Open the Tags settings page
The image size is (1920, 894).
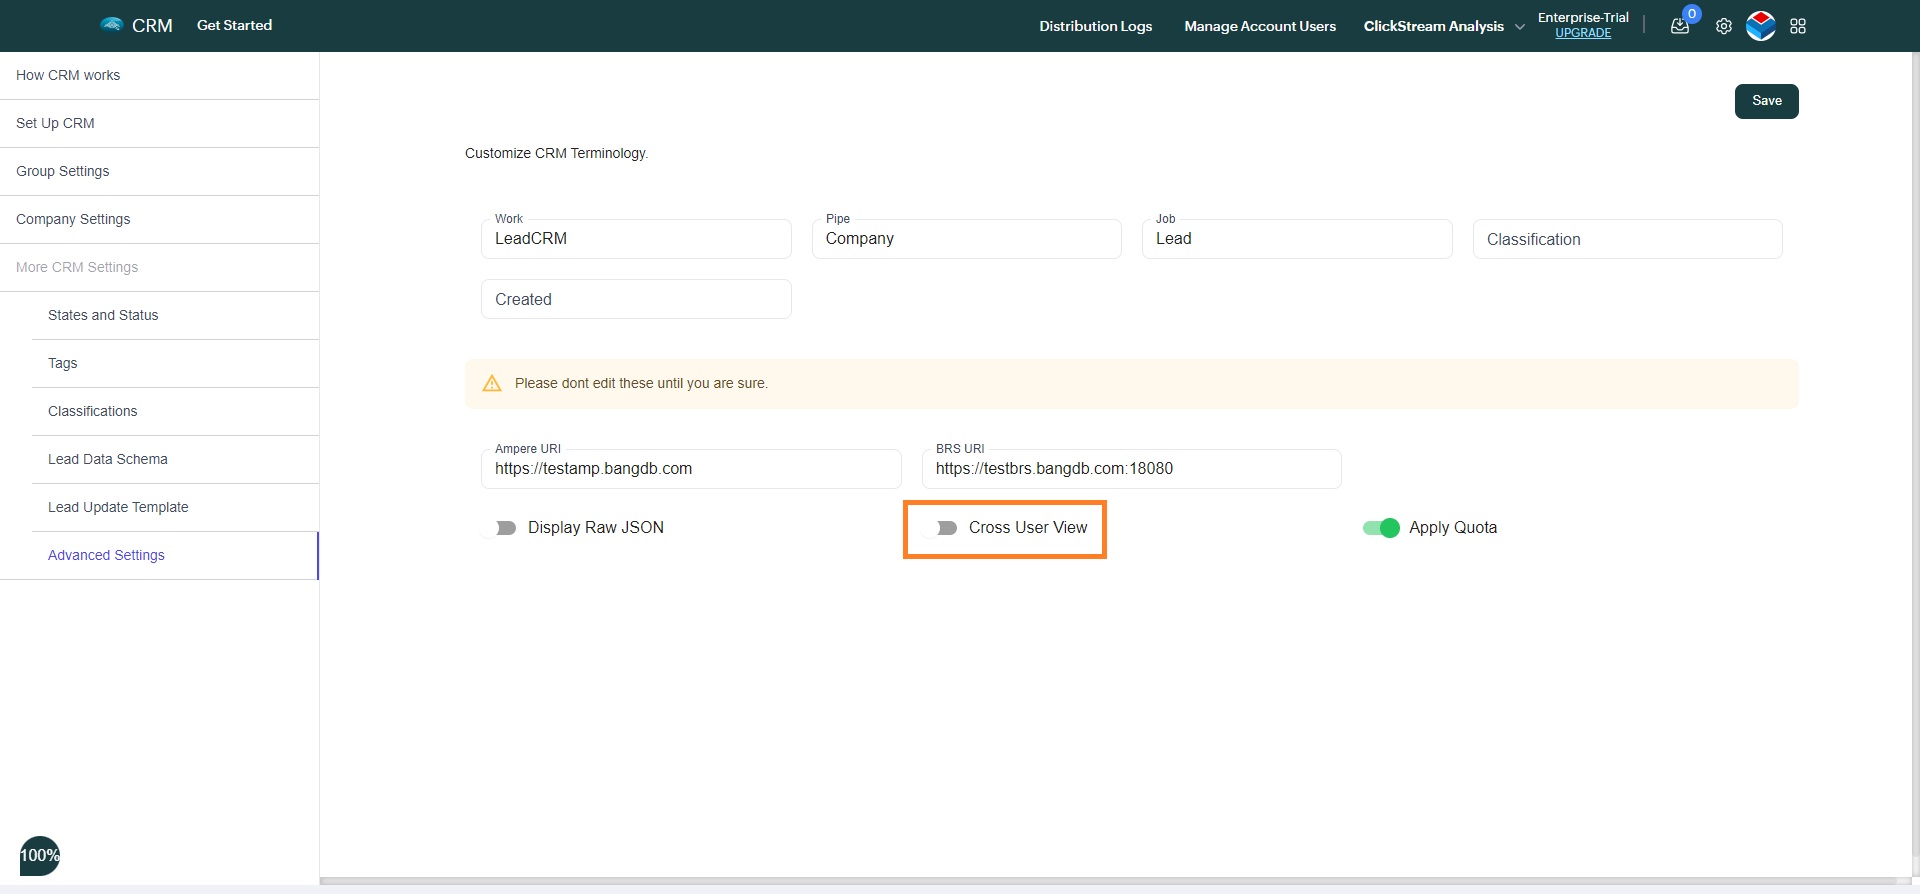click(176, 363)
